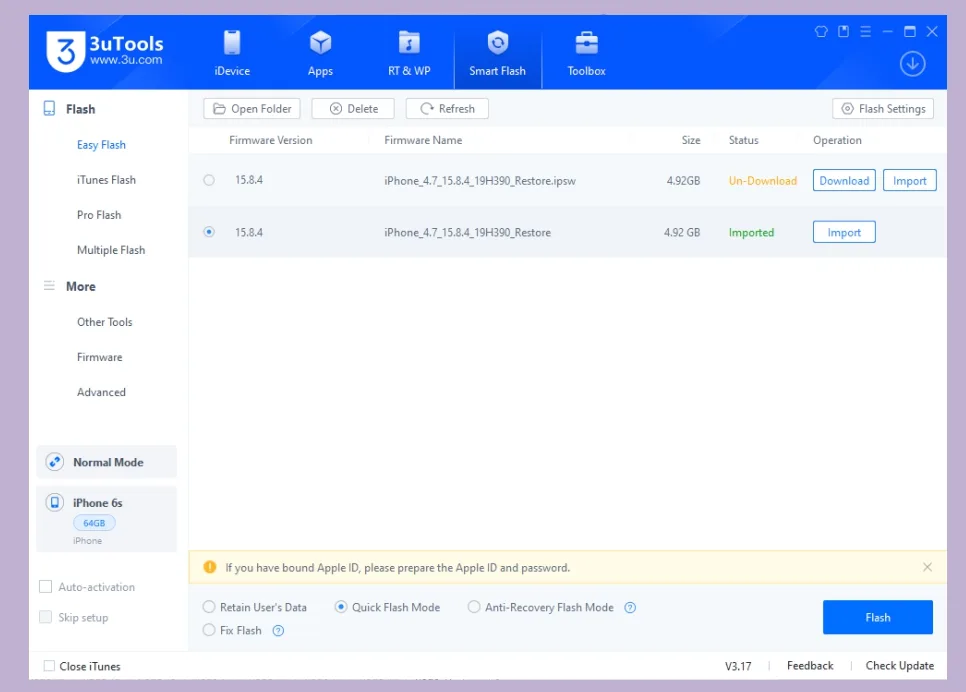Viewport: 966px width, 692px height.
Task: Click the Status column header
Action: coord(744,140)
